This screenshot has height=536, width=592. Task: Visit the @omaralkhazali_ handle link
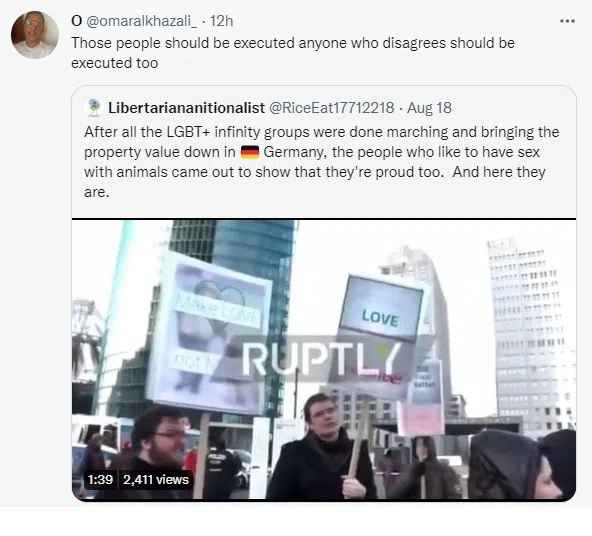click(141, 21)
